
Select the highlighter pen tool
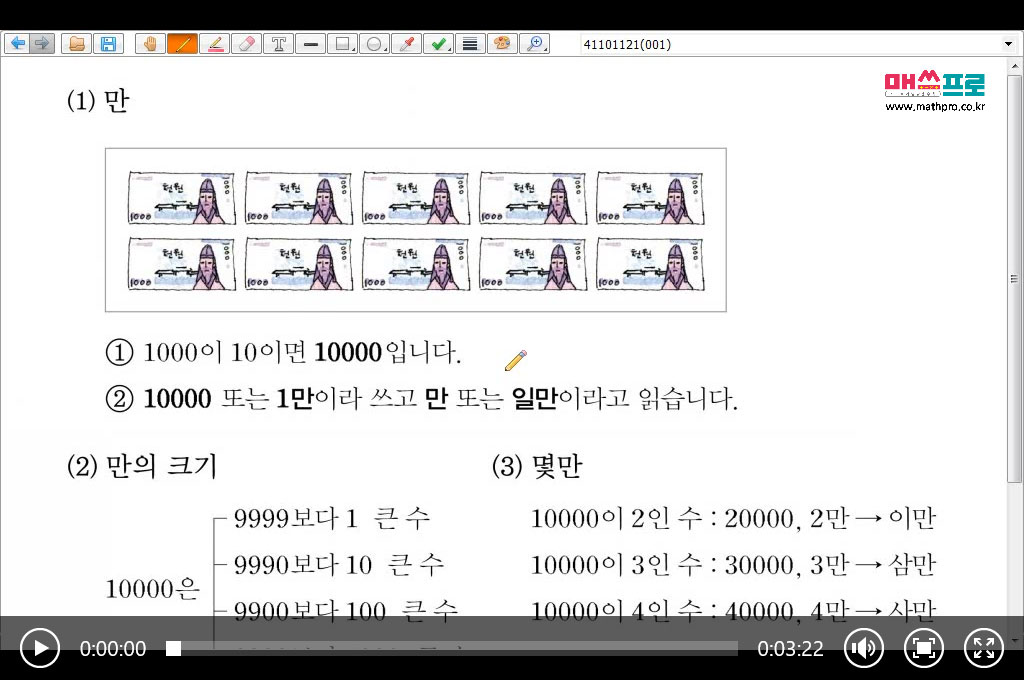214,44
